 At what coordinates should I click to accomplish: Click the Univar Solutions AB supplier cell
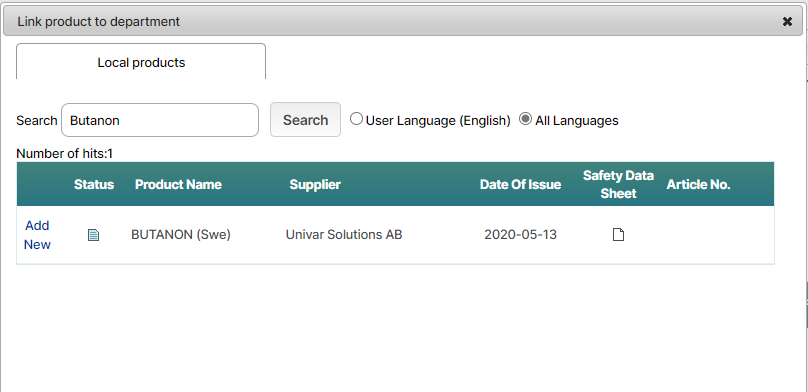point(344,235)
